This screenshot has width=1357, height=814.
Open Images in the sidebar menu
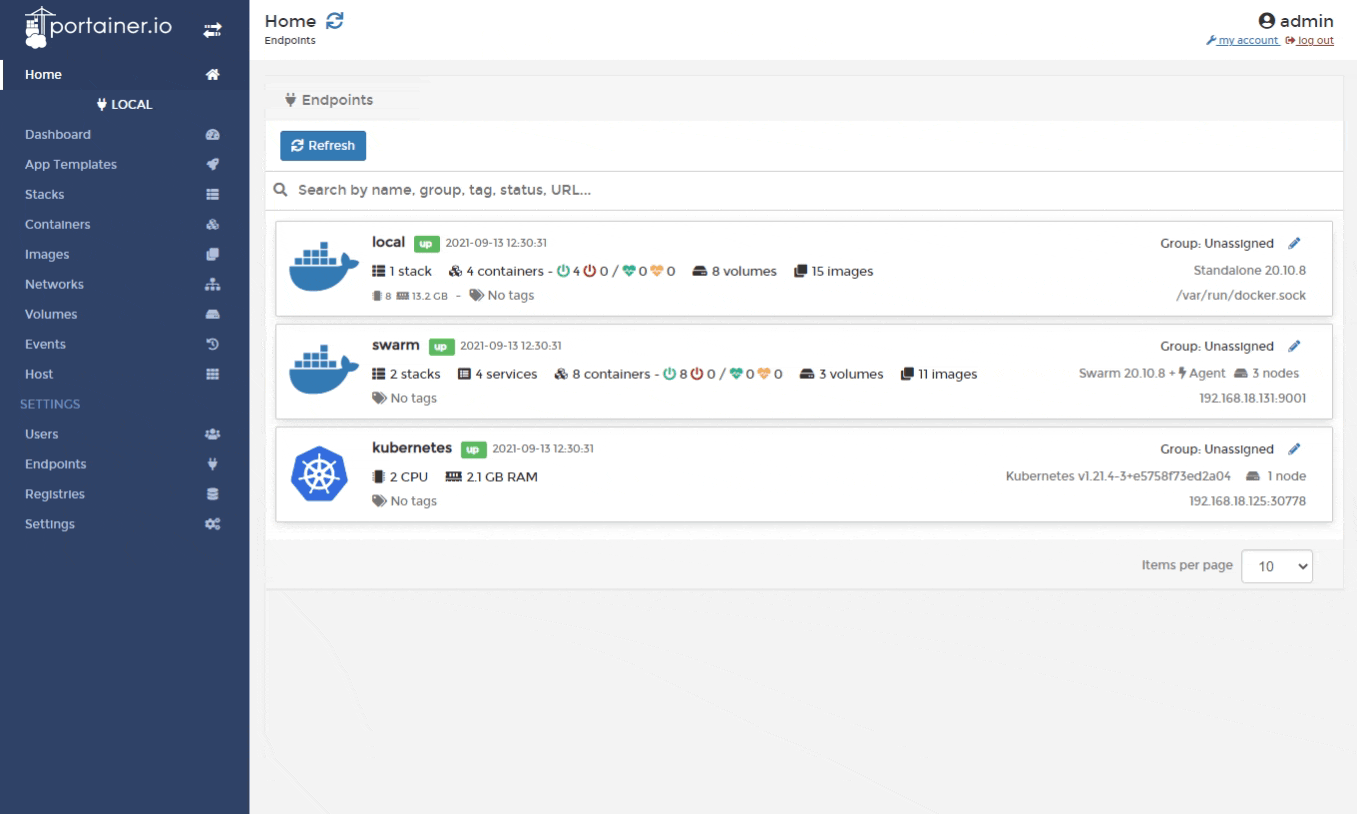[x=47, y=255]
